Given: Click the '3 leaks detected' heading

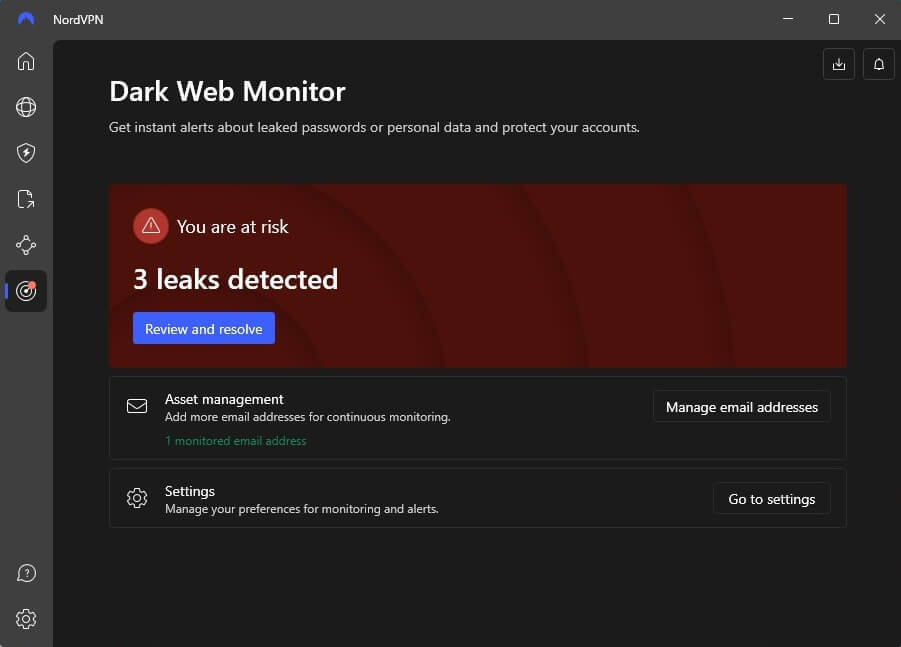Looking at the screenshot, I should click(236, 279).
